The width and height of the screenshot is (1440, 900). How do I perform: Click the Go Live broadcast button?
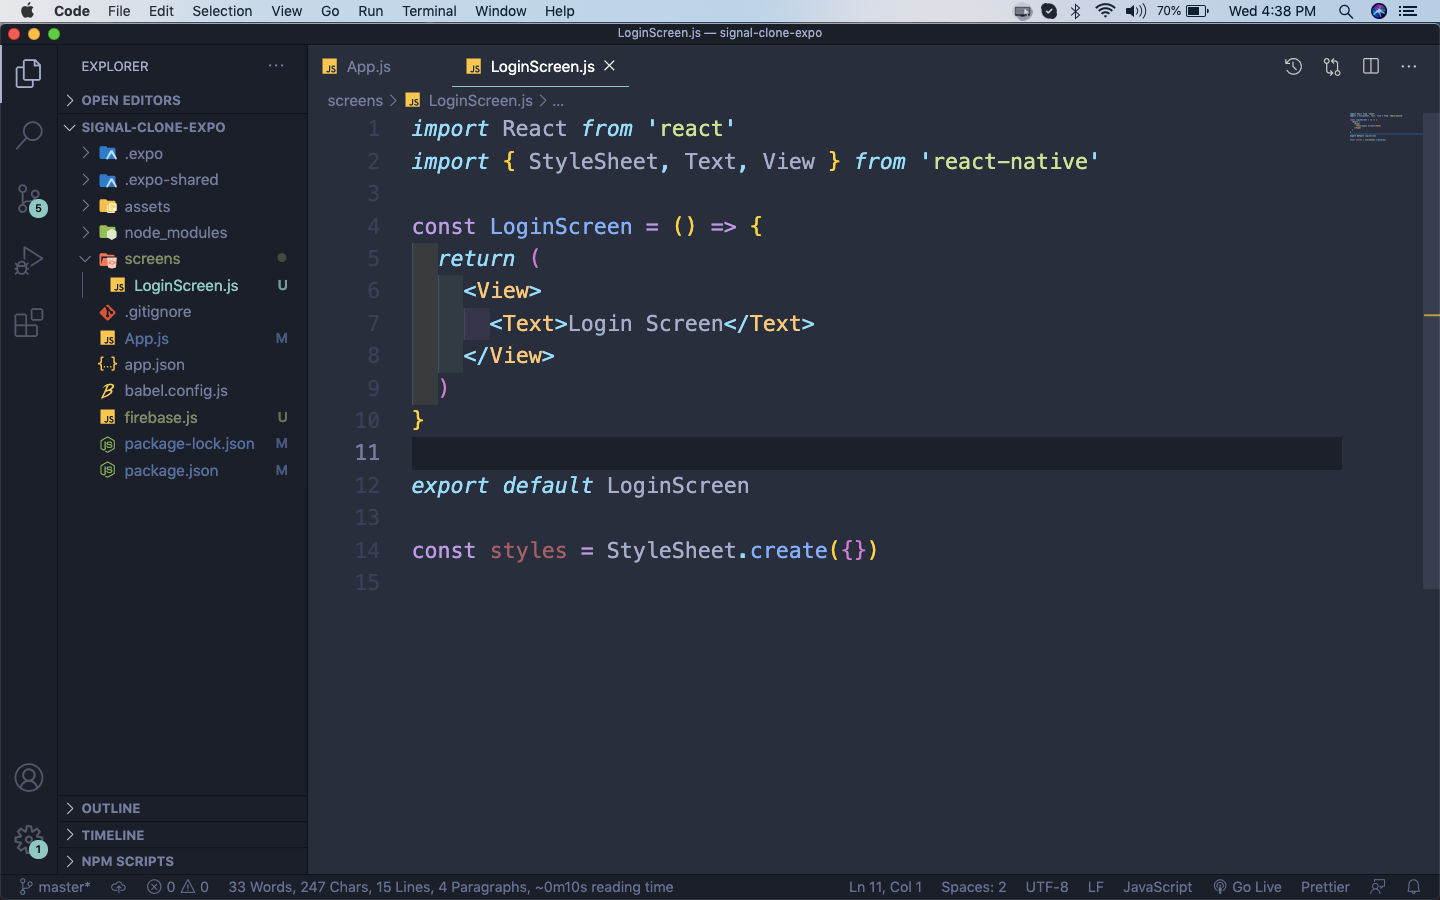coord(1247,887)
